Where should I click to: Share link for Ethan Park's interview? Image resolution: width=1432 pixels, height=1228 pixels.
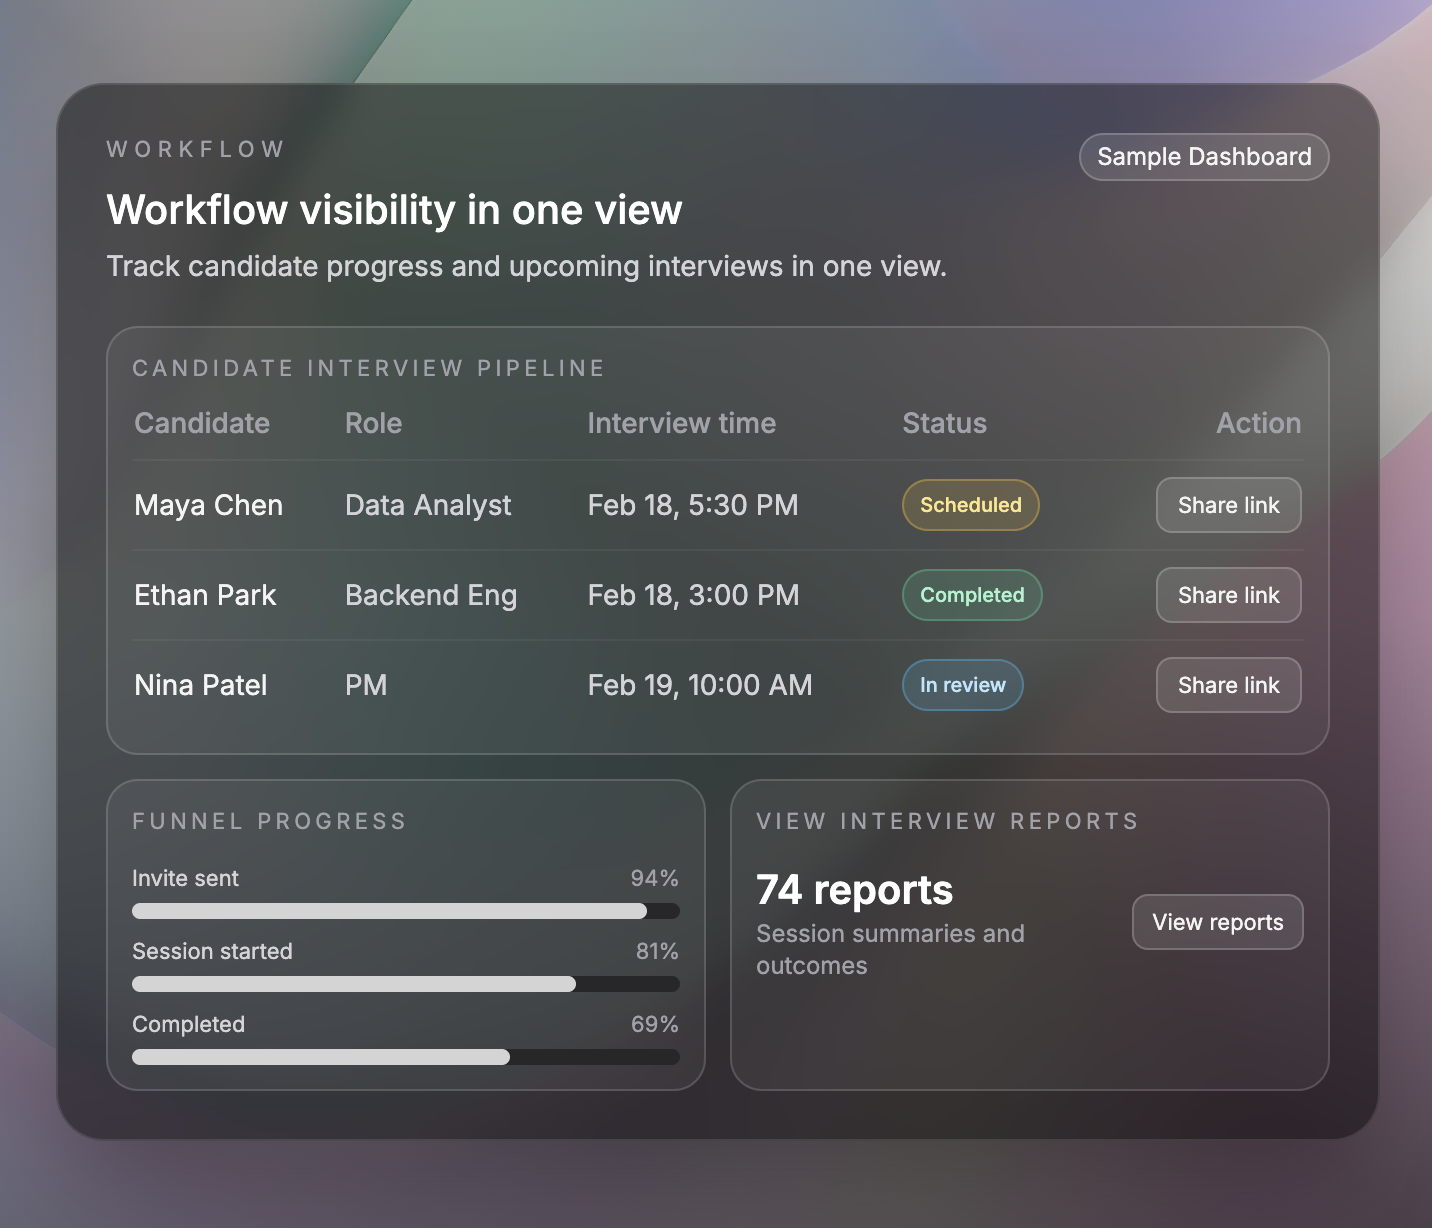1228,595
